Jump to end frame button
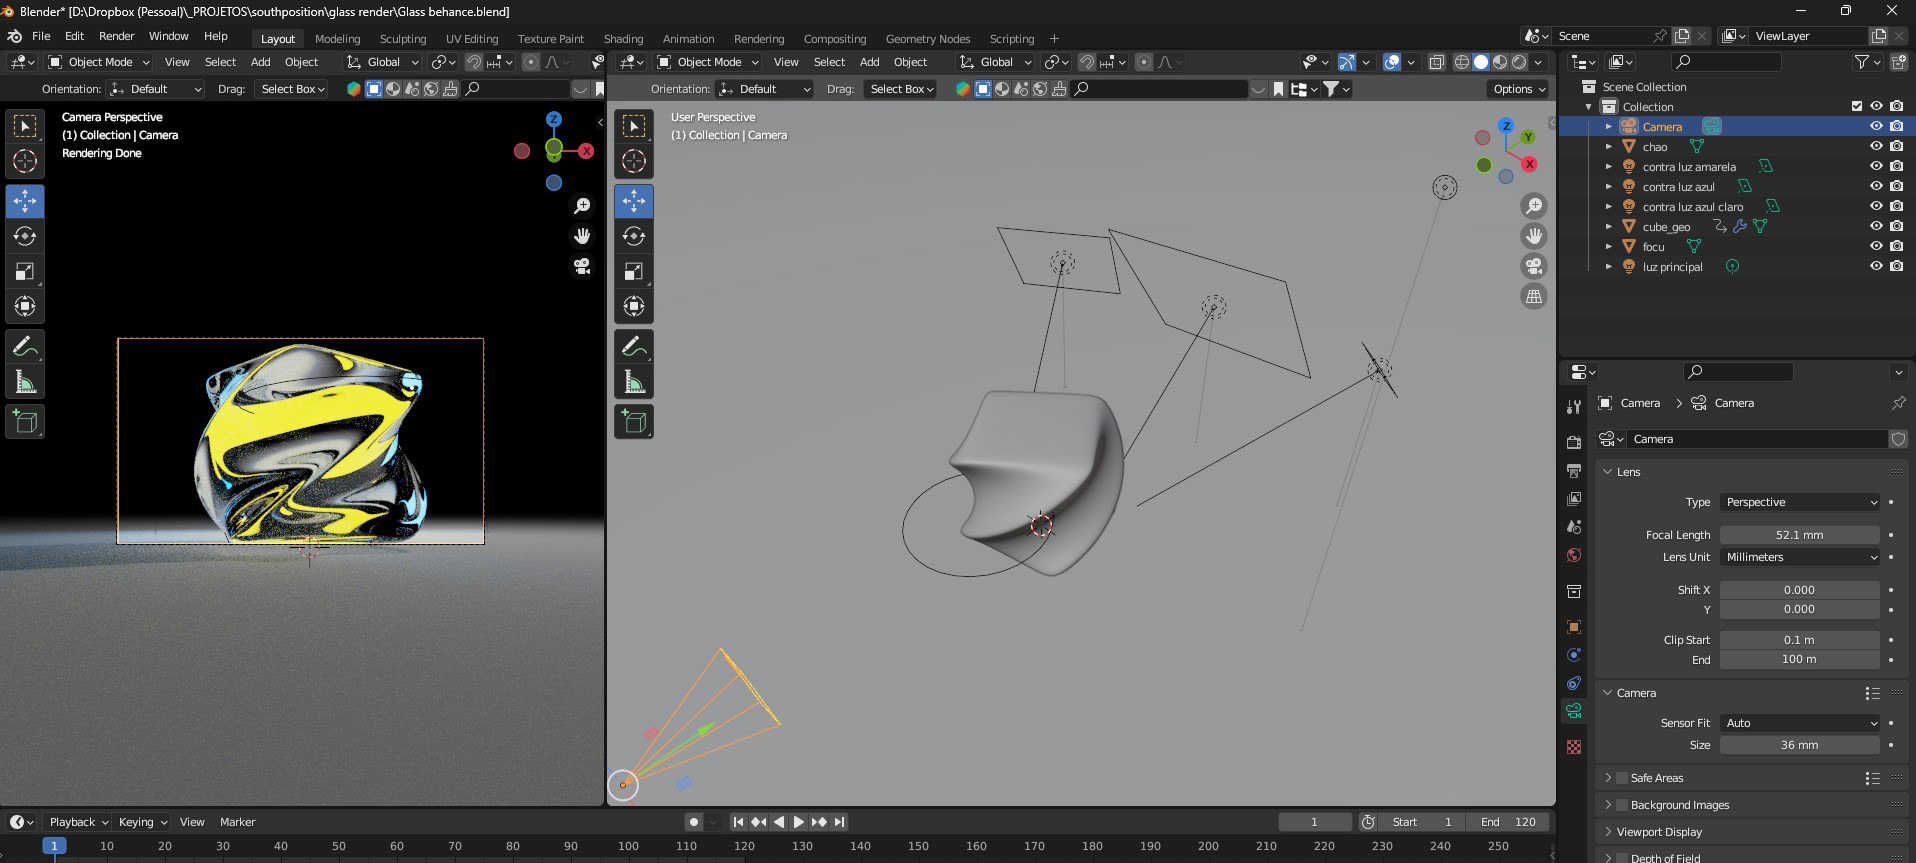This screenshot has height=863, width=1916. tap(840, 822)
